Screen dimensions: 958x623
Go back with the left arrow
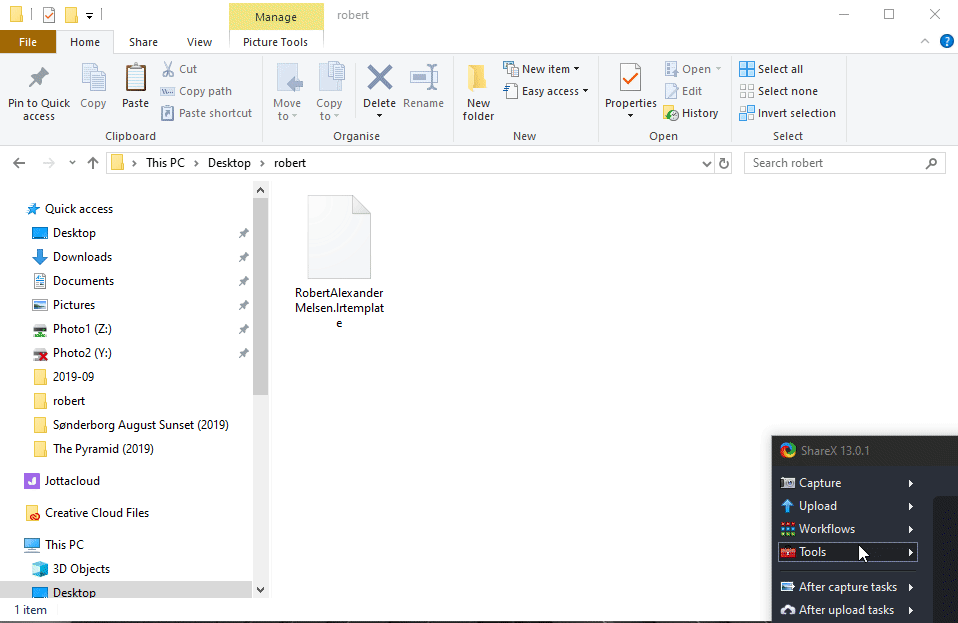pos(20,163)
